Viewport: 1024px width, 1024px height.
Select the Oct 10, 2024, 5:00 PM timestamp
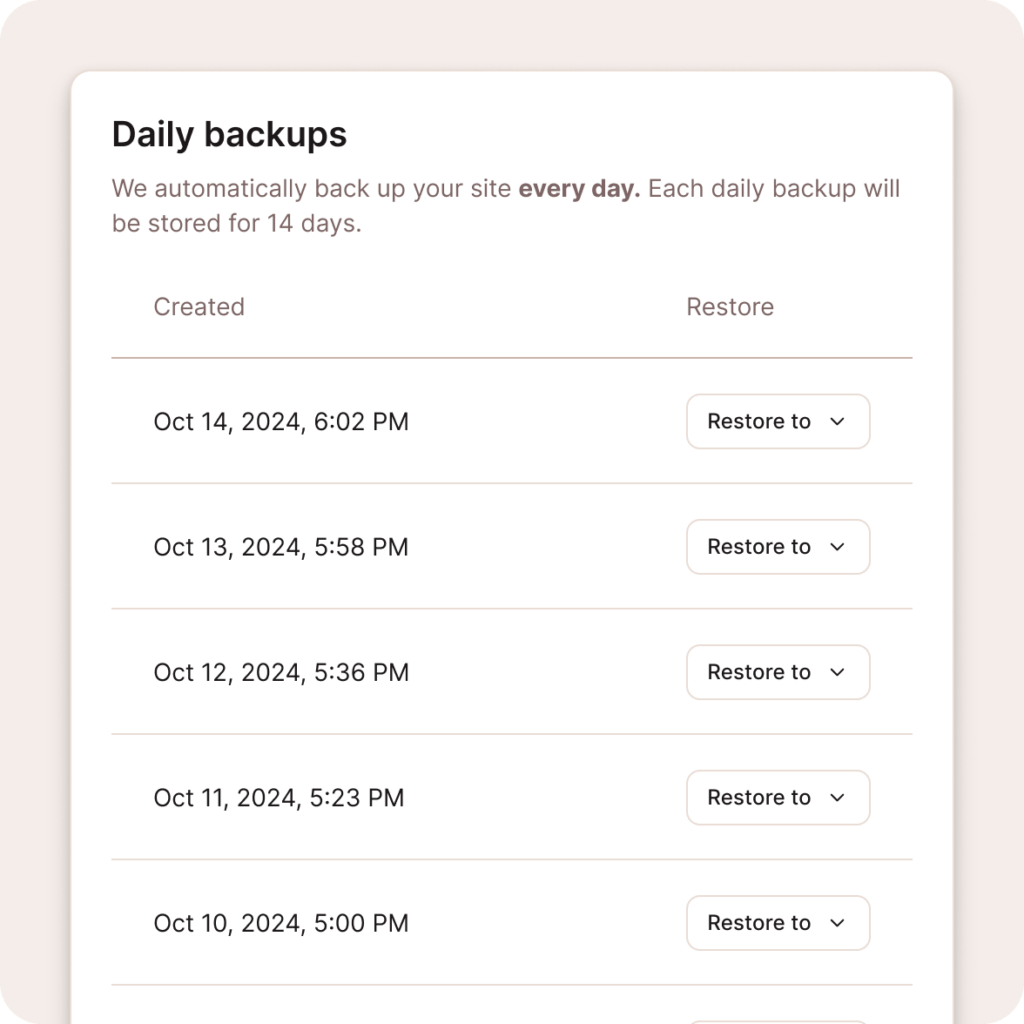tap(281, 923)
